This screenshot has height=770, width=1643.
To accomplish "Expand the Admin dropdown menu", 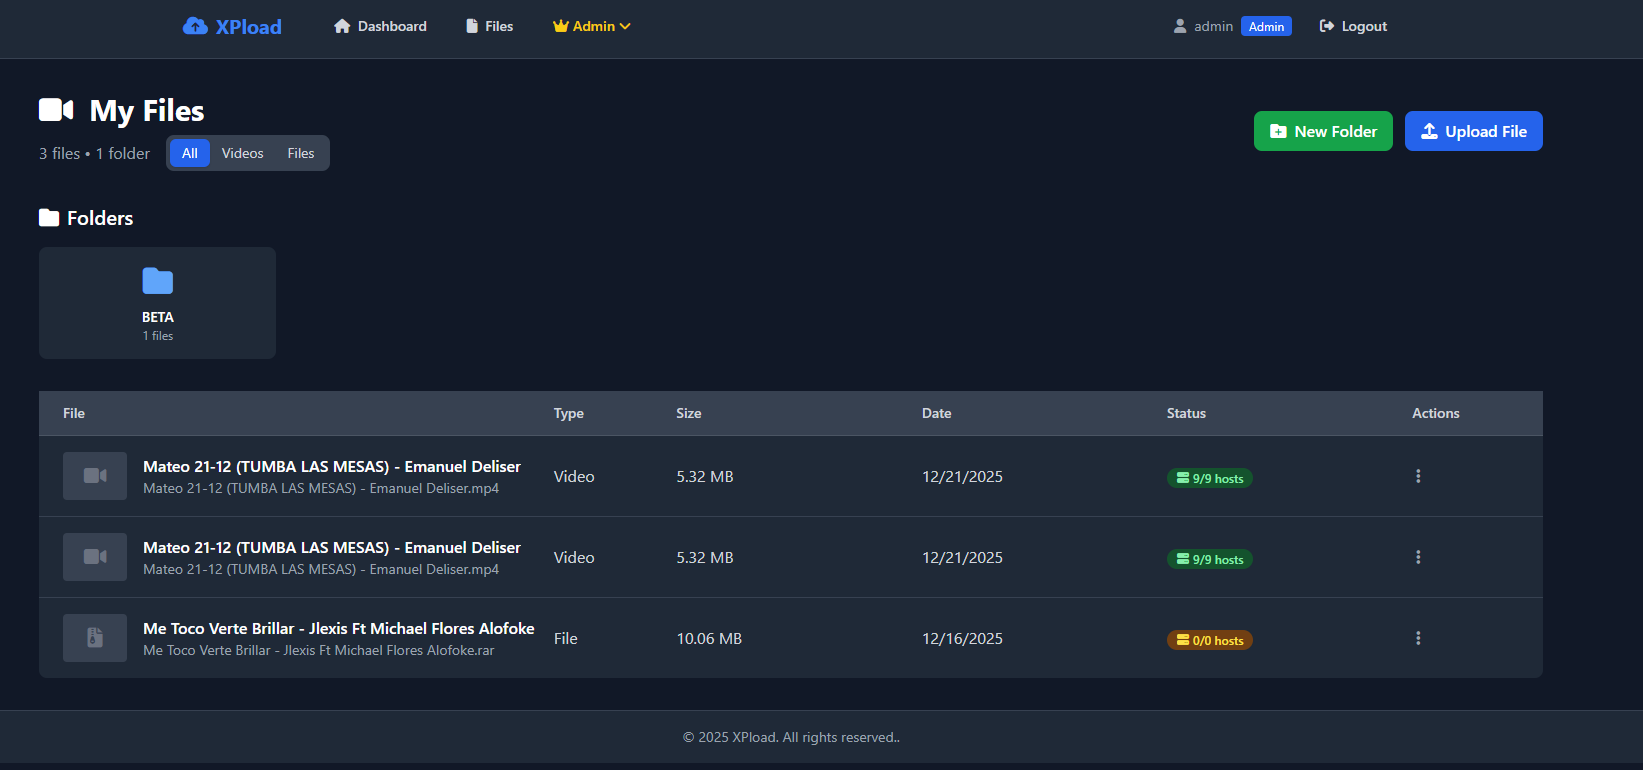I will 592,27.
